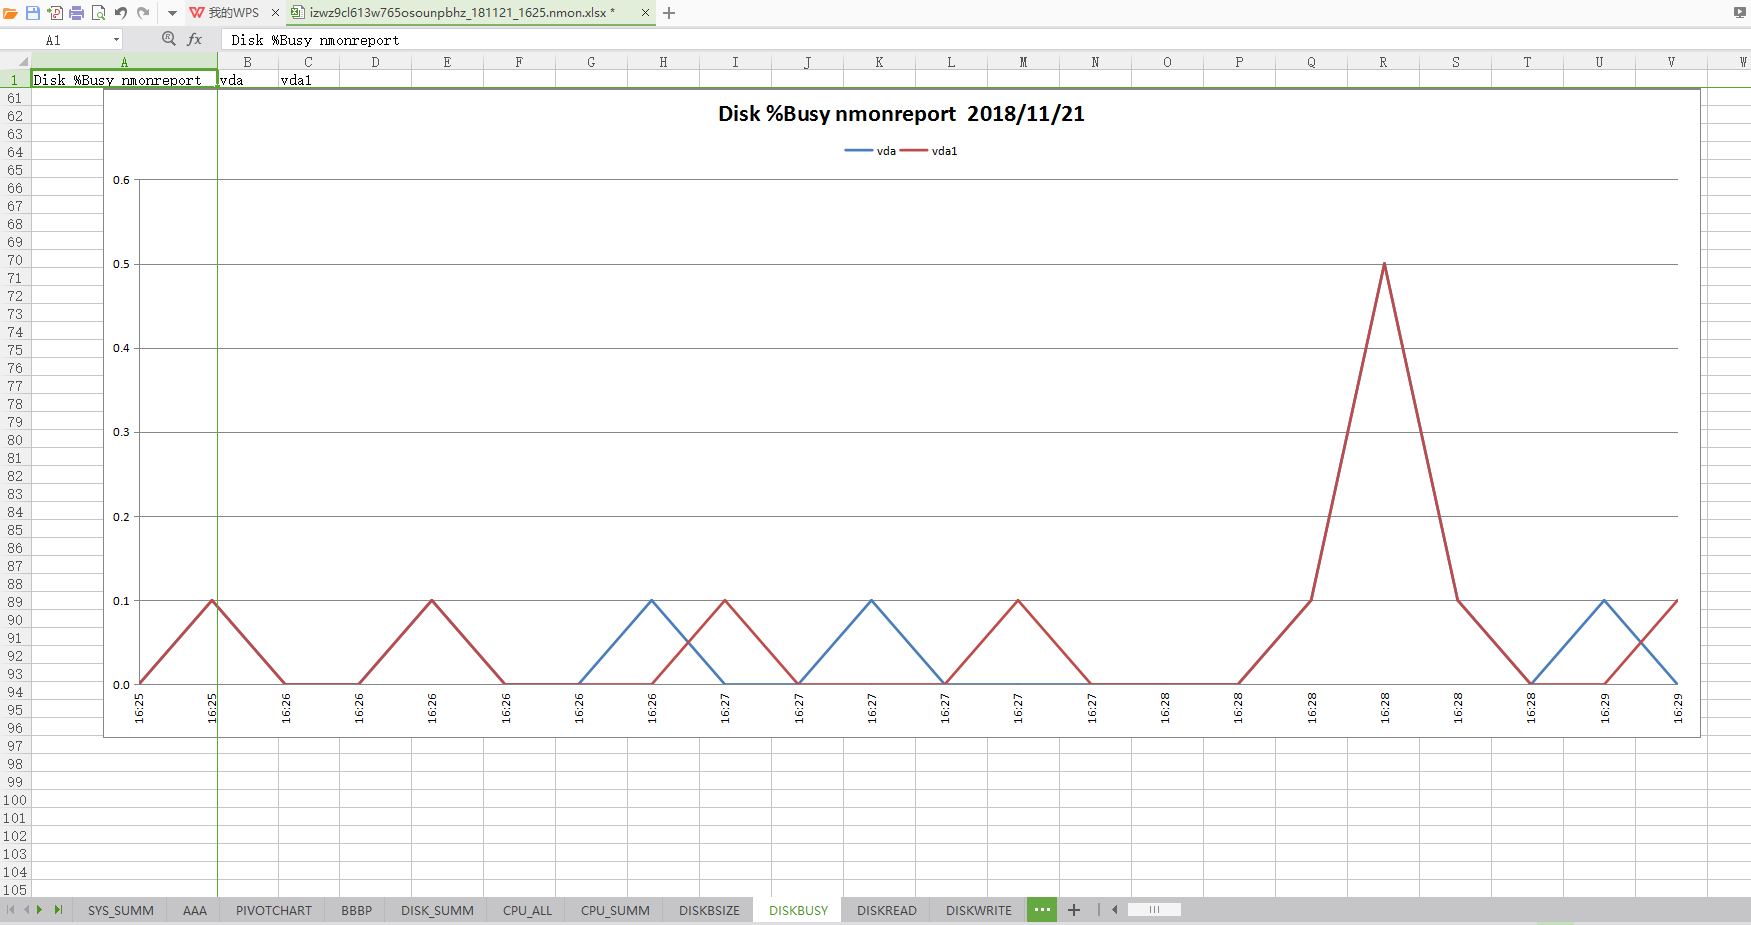
Task: Click the vda legend entry
Action: click(x=871, y=151)
